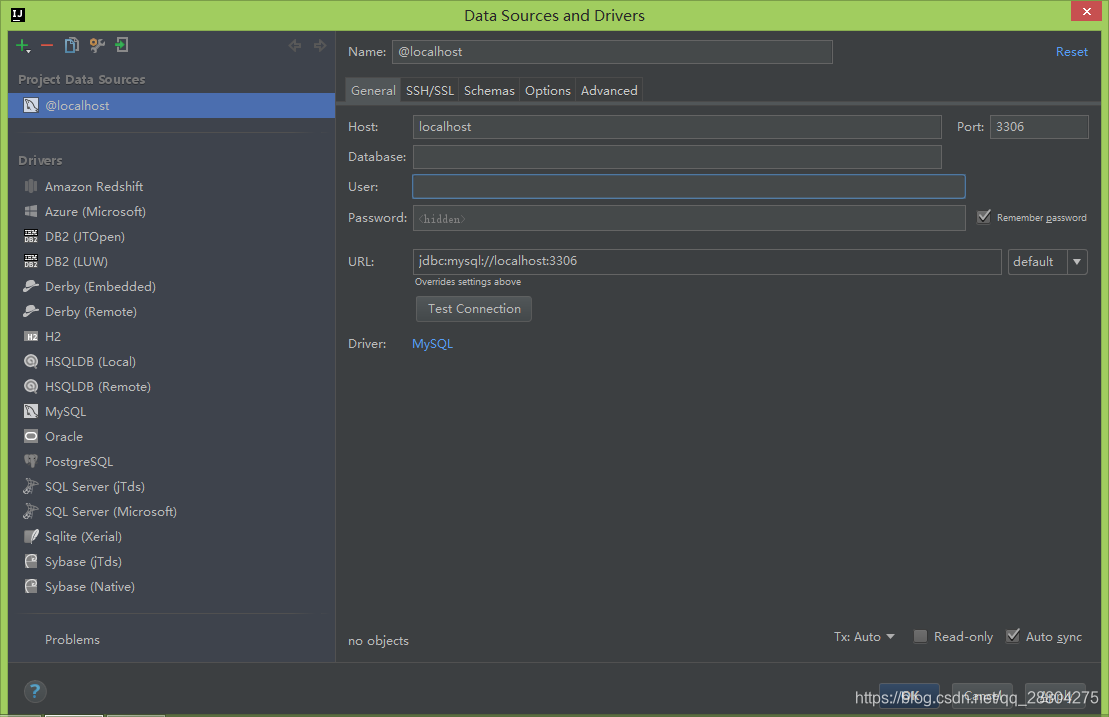This screenshot has width=1109, height=717.
Task: Switch to the Options tab
Action: click(x=547, y=91)
